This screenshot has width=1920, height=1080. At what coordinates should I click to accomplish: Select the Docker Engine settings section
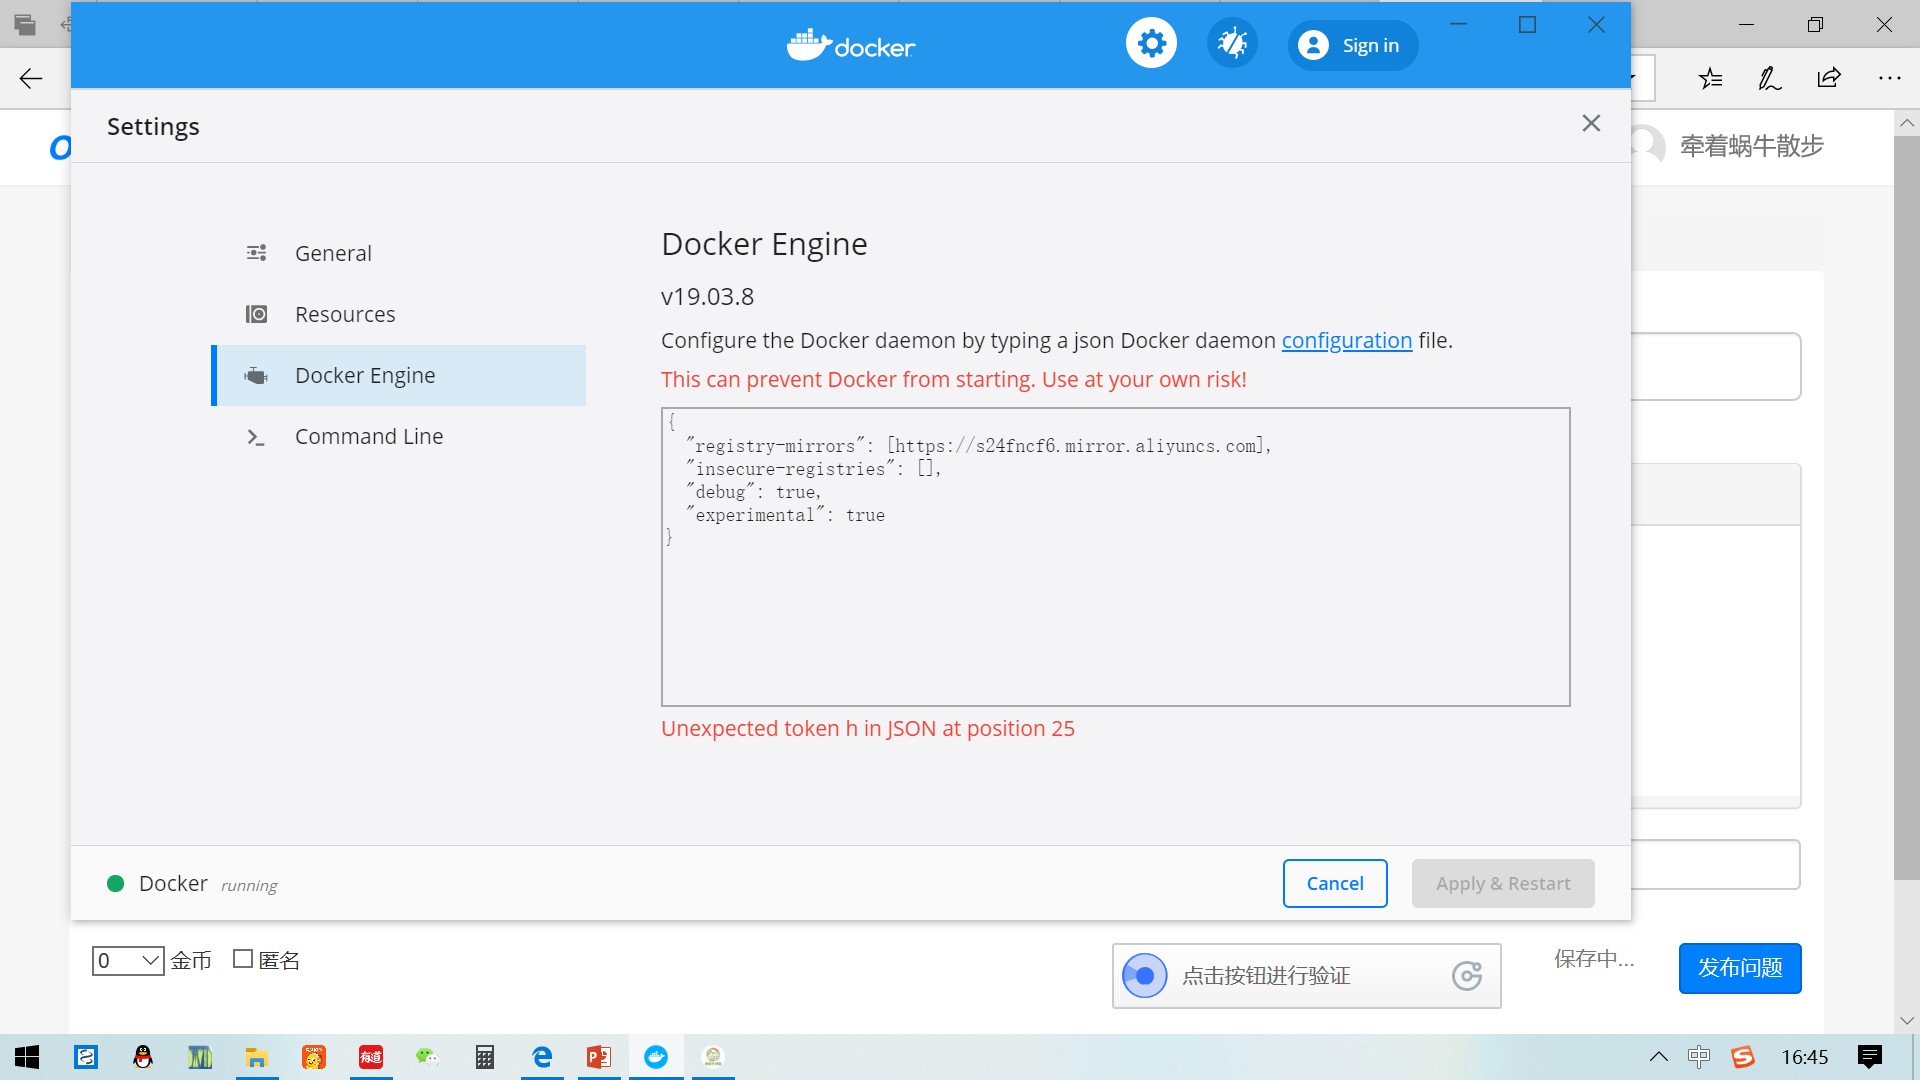coord(398,375)
